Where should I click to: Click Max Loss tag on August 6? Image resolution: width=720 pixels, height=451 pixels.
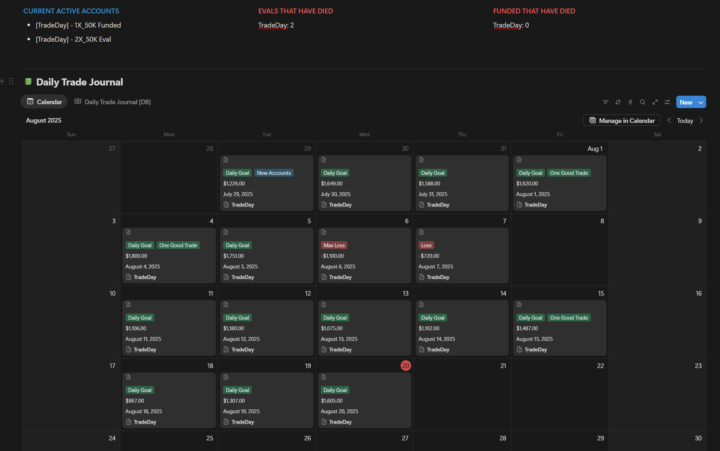334,245
